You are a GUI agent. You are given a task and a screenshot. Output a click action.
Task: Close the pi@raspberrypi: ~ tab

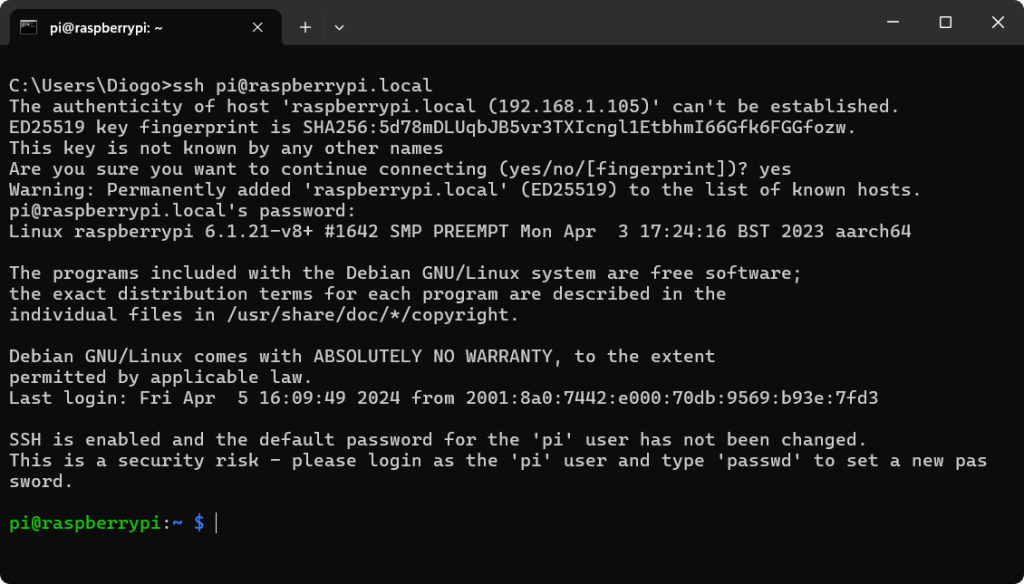257,27
